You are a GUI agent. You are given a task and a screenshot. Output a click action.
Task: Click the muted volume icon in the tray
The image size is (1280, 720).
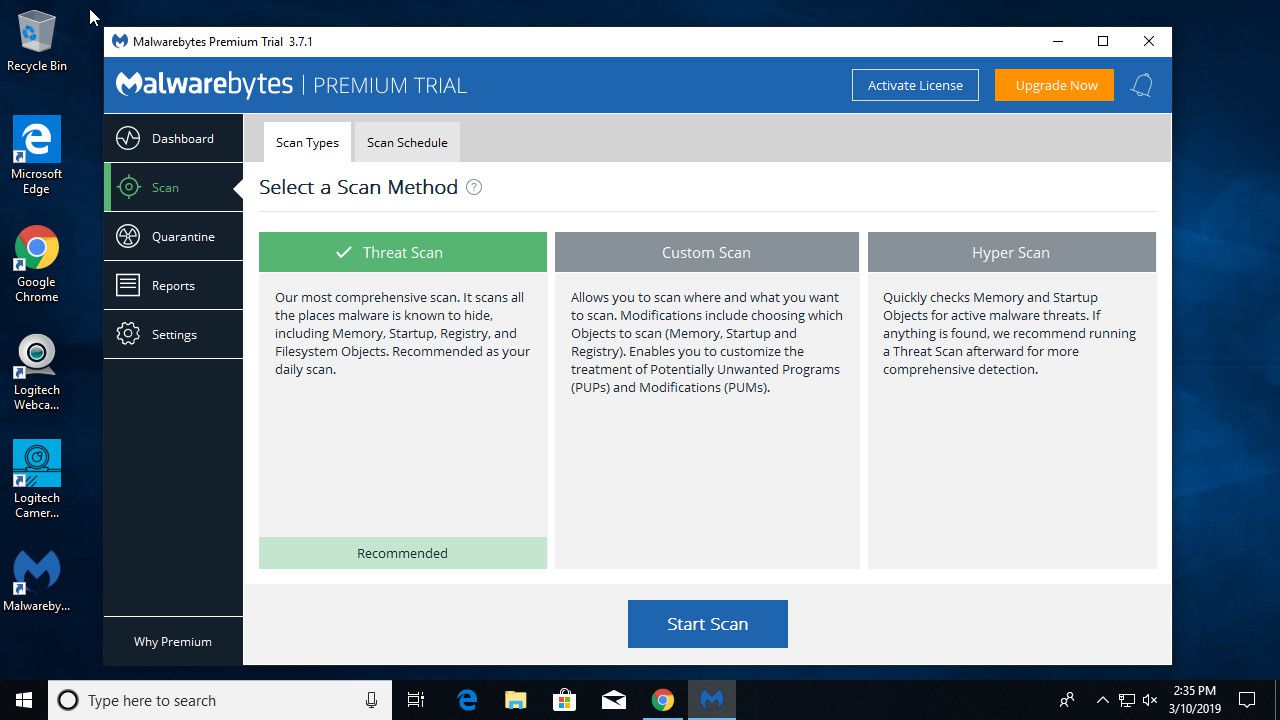pos(1150,700)
